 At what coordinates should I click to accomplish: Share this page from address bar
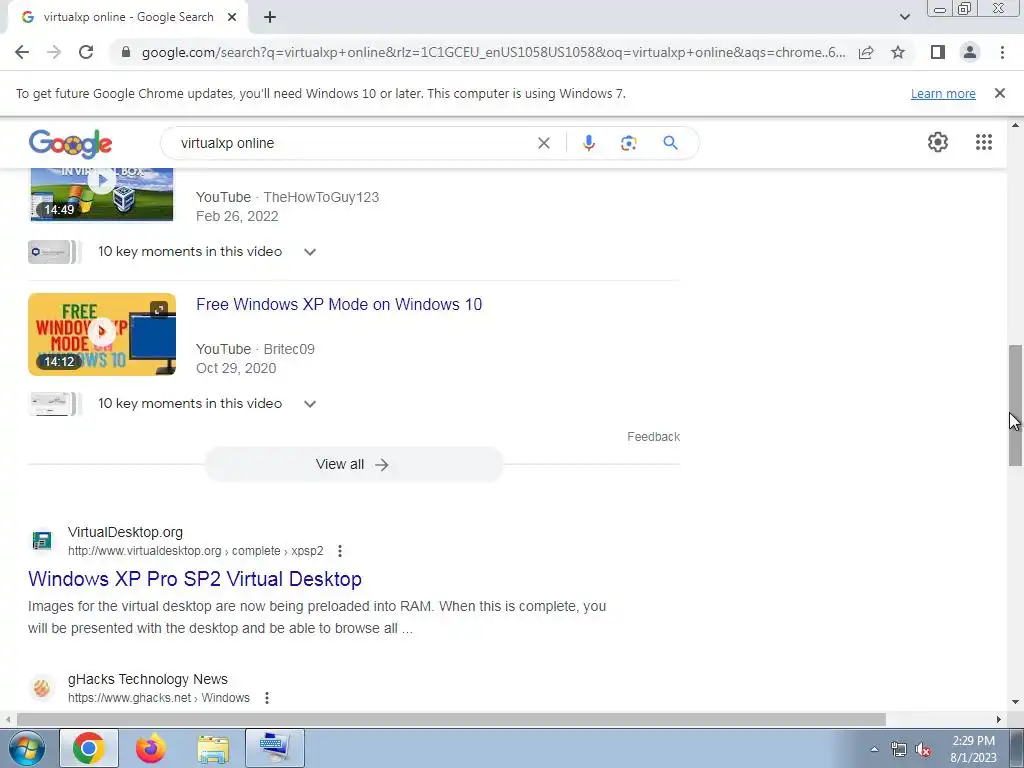(866, 52)
